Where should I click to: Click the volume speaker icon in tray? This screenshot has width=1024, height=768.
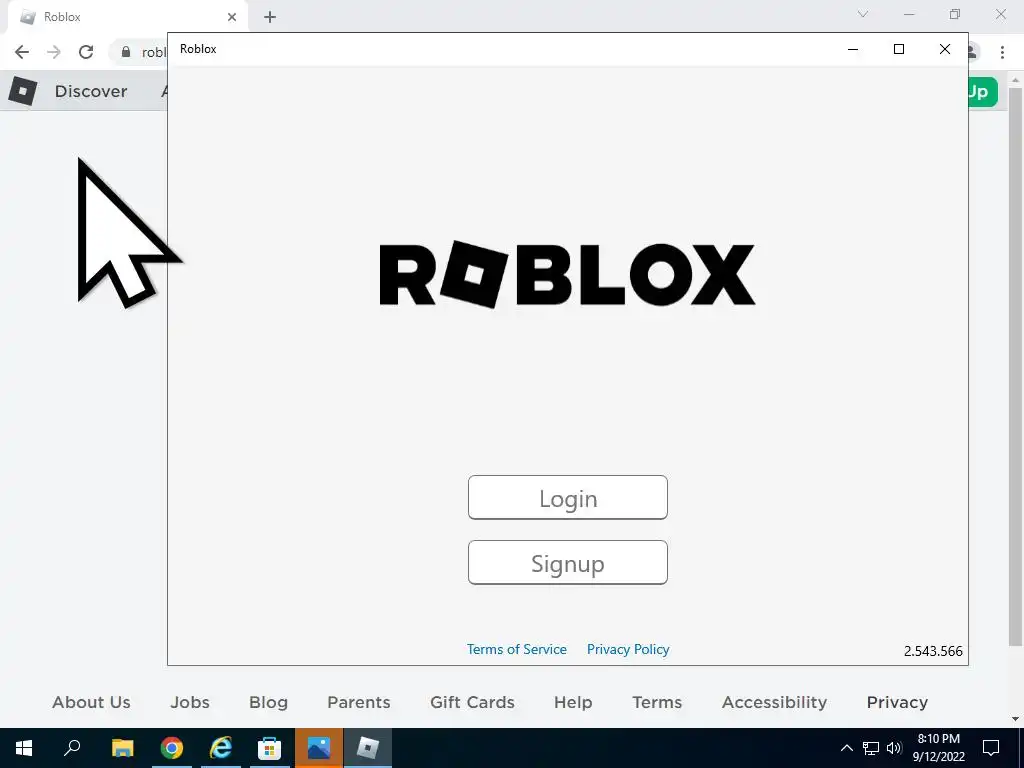(894, 748)
